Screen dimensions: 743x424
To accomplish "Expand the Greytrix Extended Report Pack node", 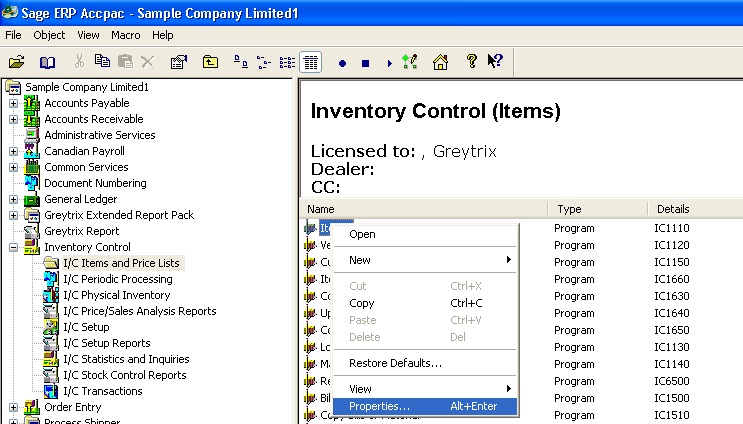I will 13,216.
